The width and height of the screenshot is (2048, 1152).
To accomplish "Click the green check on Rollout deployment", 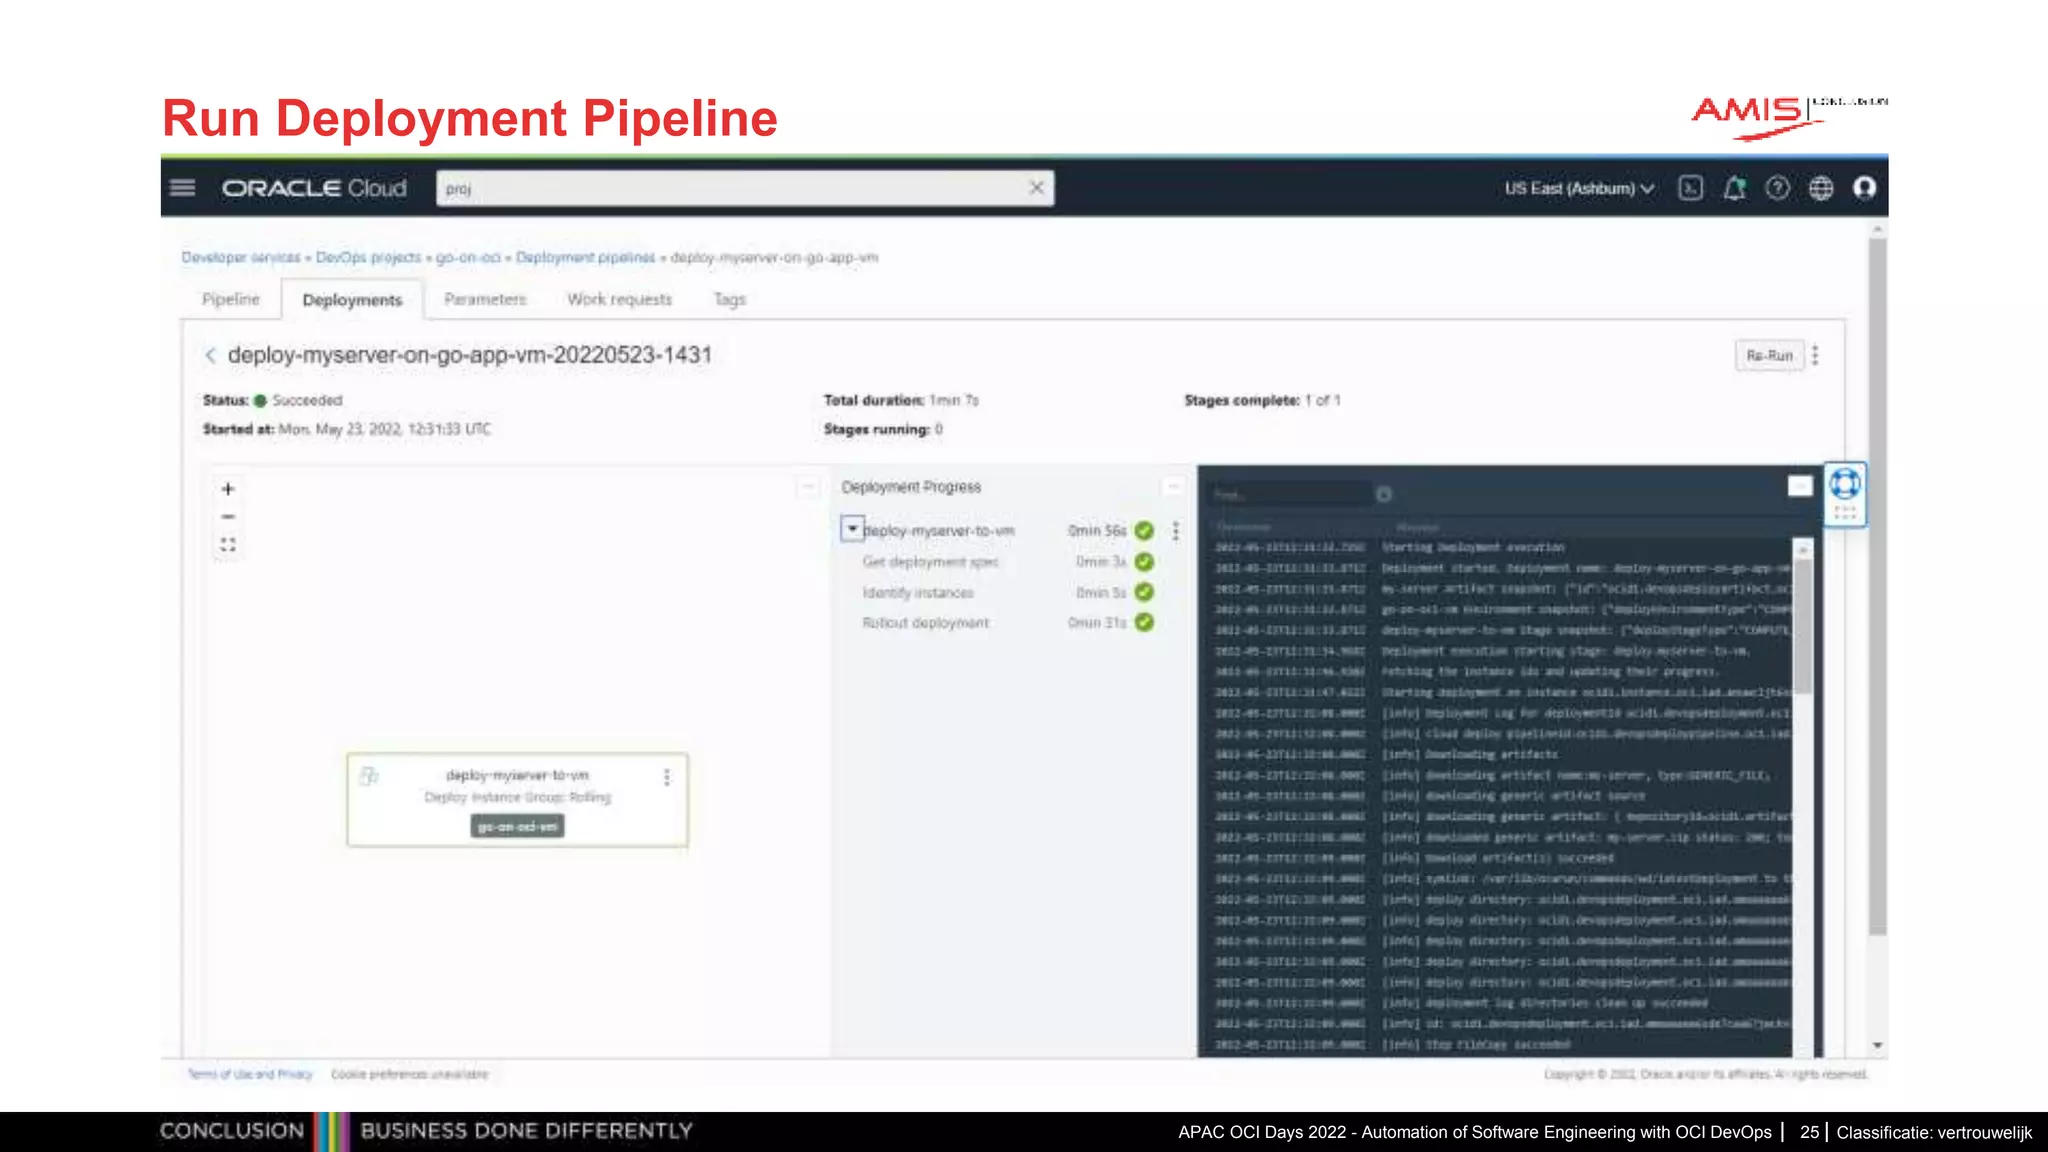I will click(x=1144, y=623).
